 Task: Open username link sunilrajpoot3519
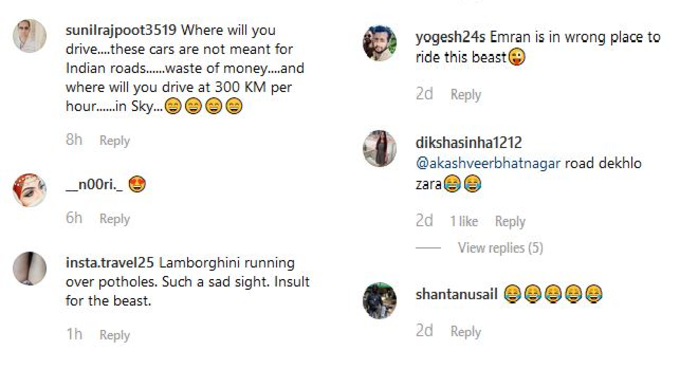point(121,30)
